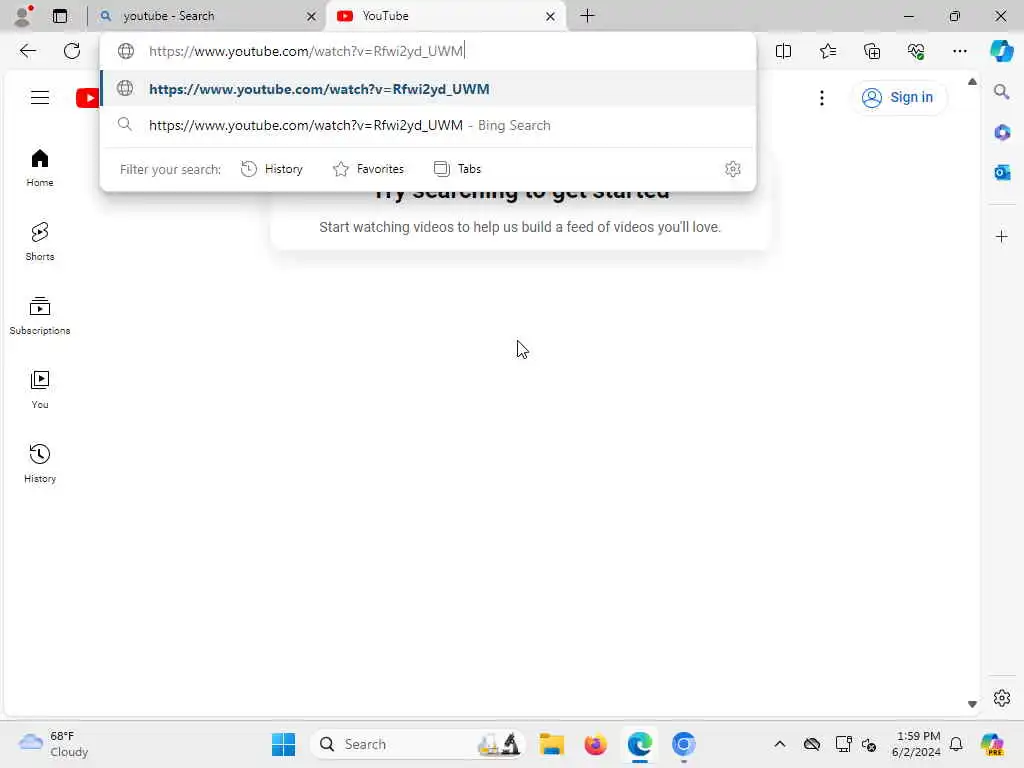Open the Windows Start menu
Image resolution: width=1024 pixels, height=768 pixels.
pyautogui.click(x=283, y=744)
